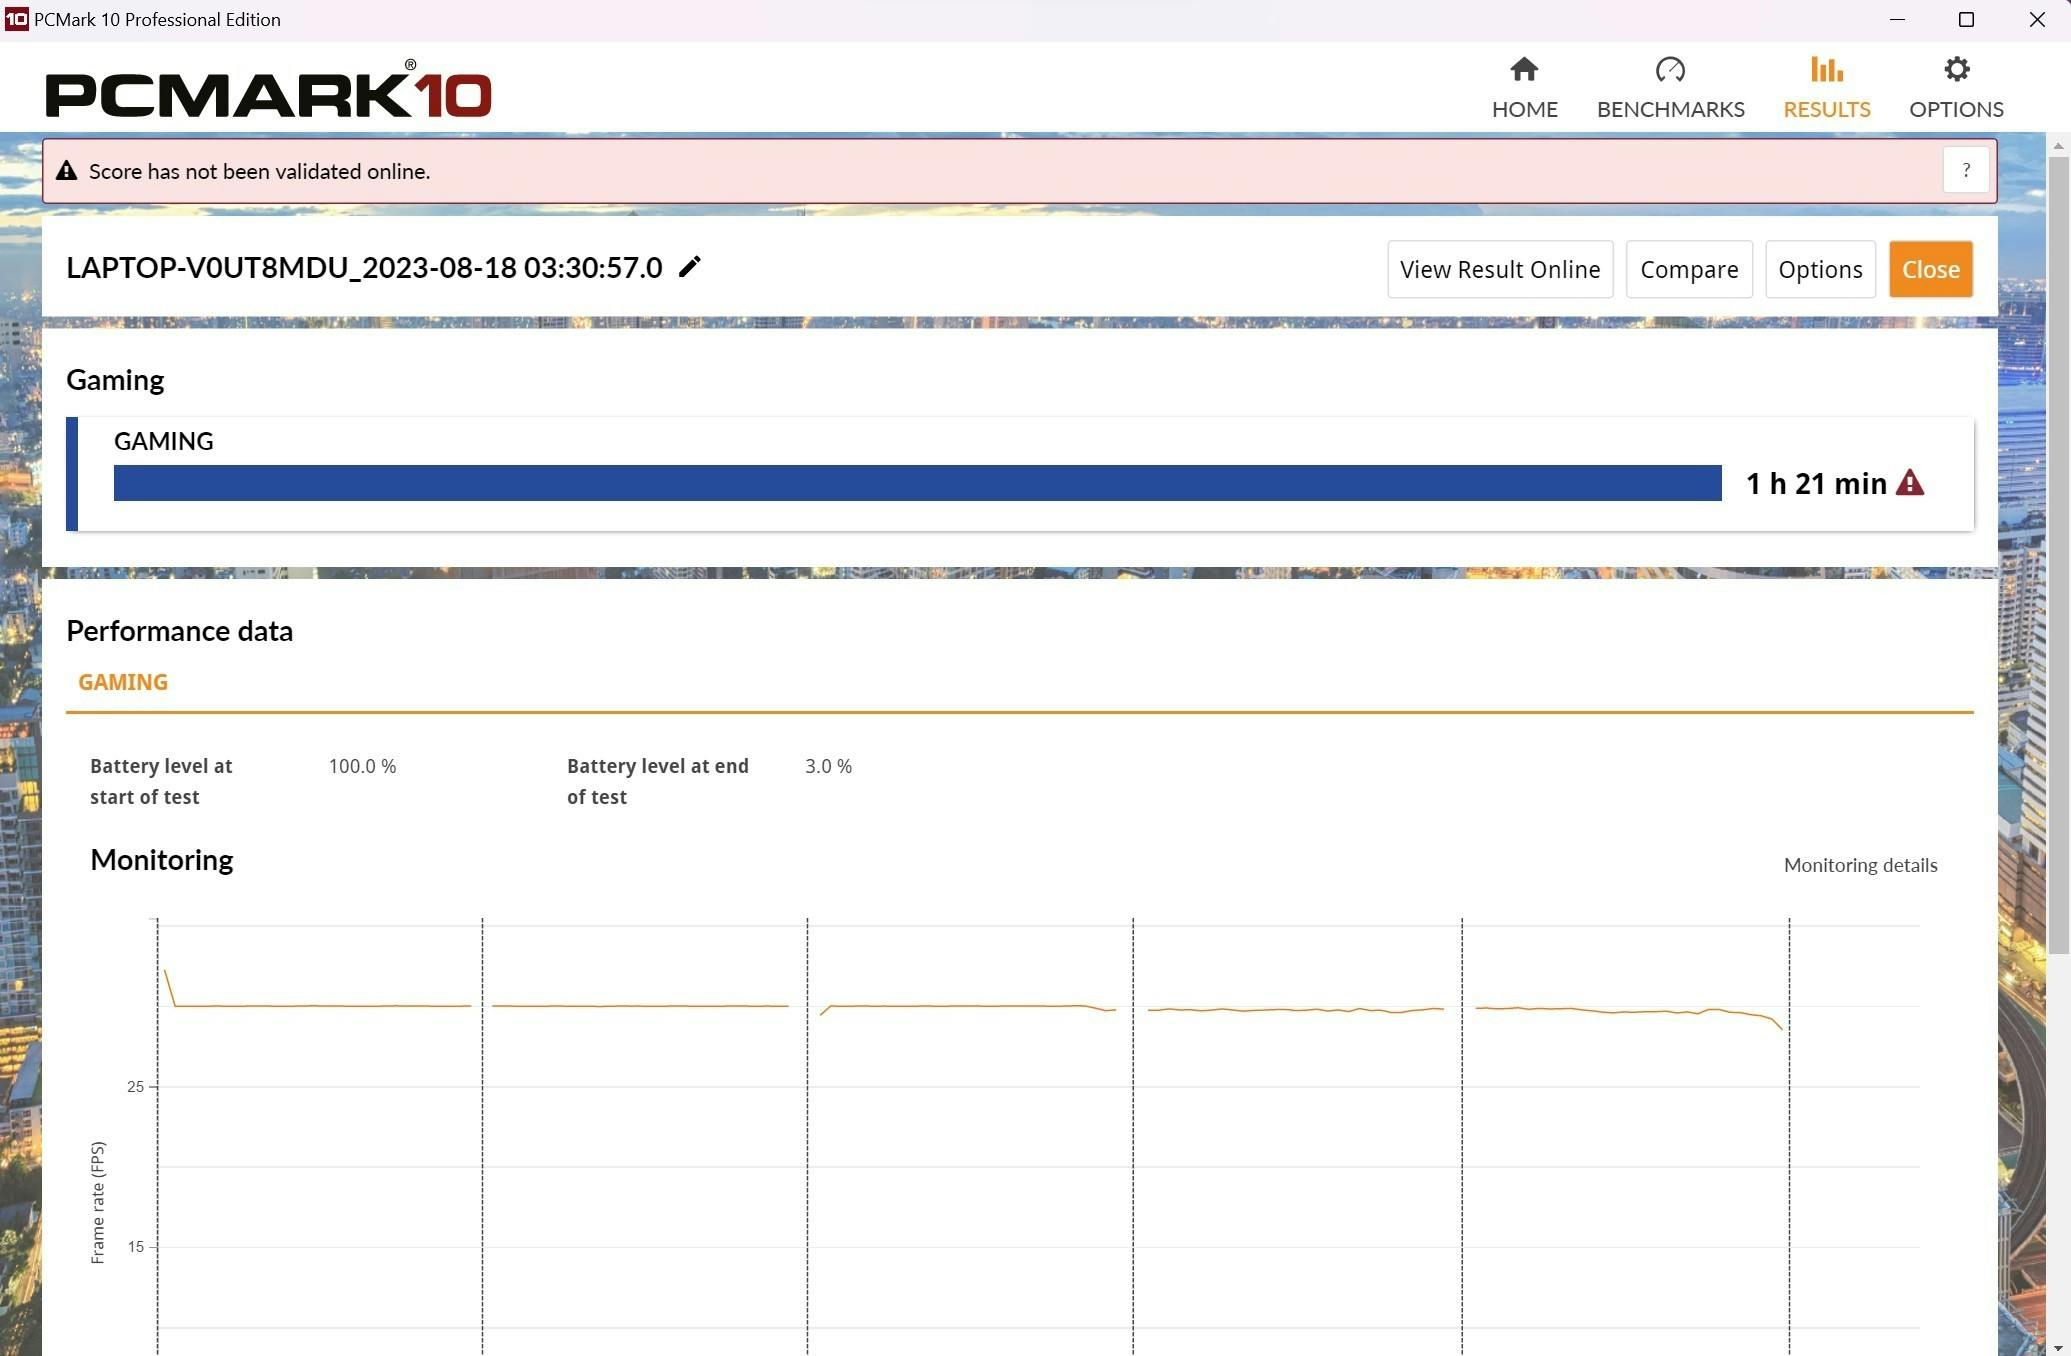
Task: Click the result name LAPTOP-V0UT8MDU text
Action: [x=364, y=267]
